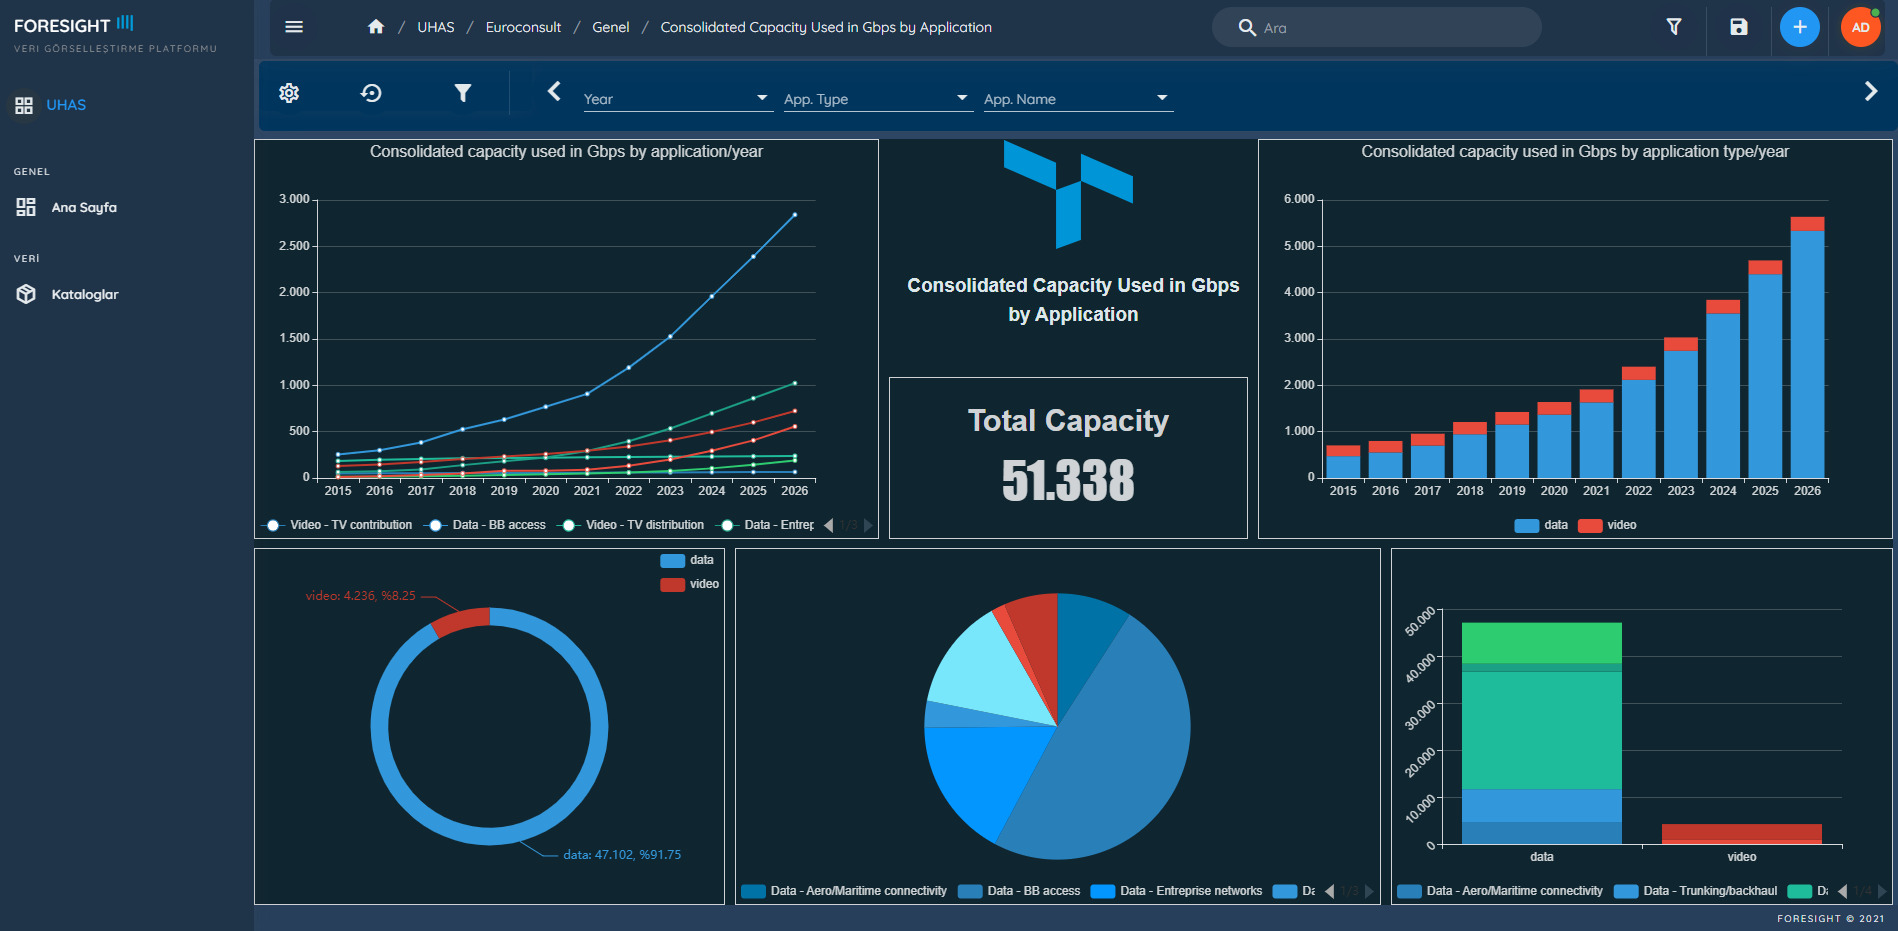Click the Genel breadcrumb link

point(610,27)
